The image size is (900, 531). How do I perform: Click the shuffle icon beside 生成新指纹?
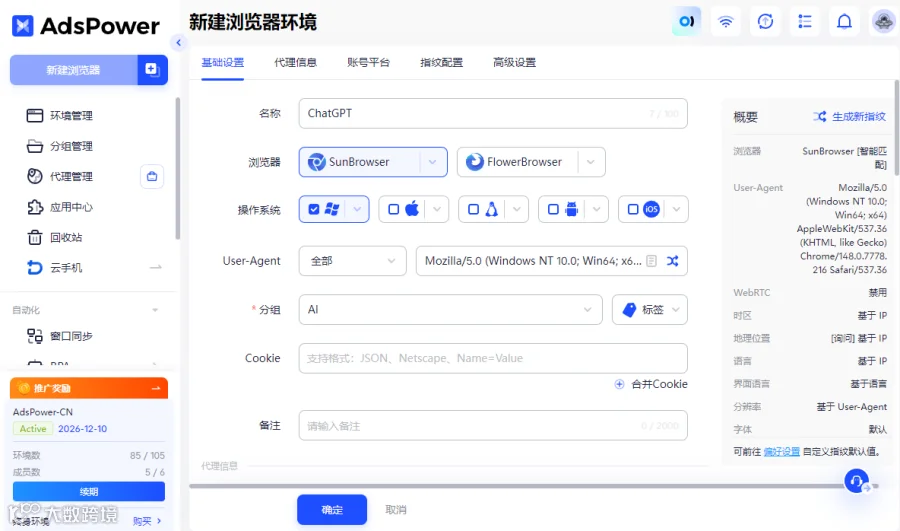click(820, 117)
